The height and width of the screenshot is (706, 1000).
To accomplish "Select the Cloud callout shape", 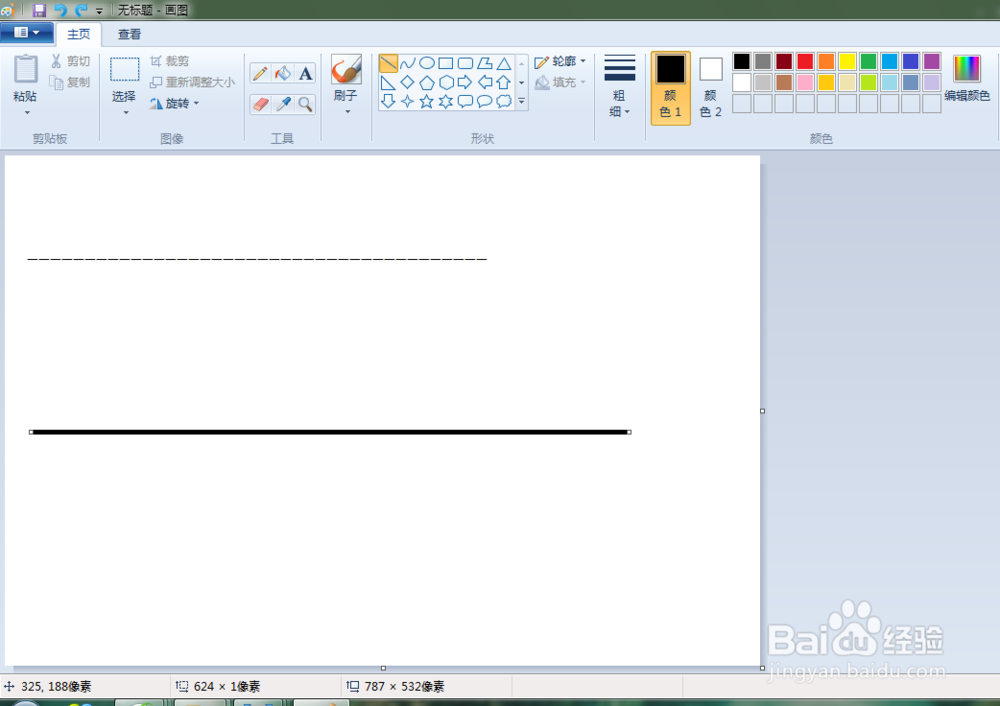I will 504,101.
